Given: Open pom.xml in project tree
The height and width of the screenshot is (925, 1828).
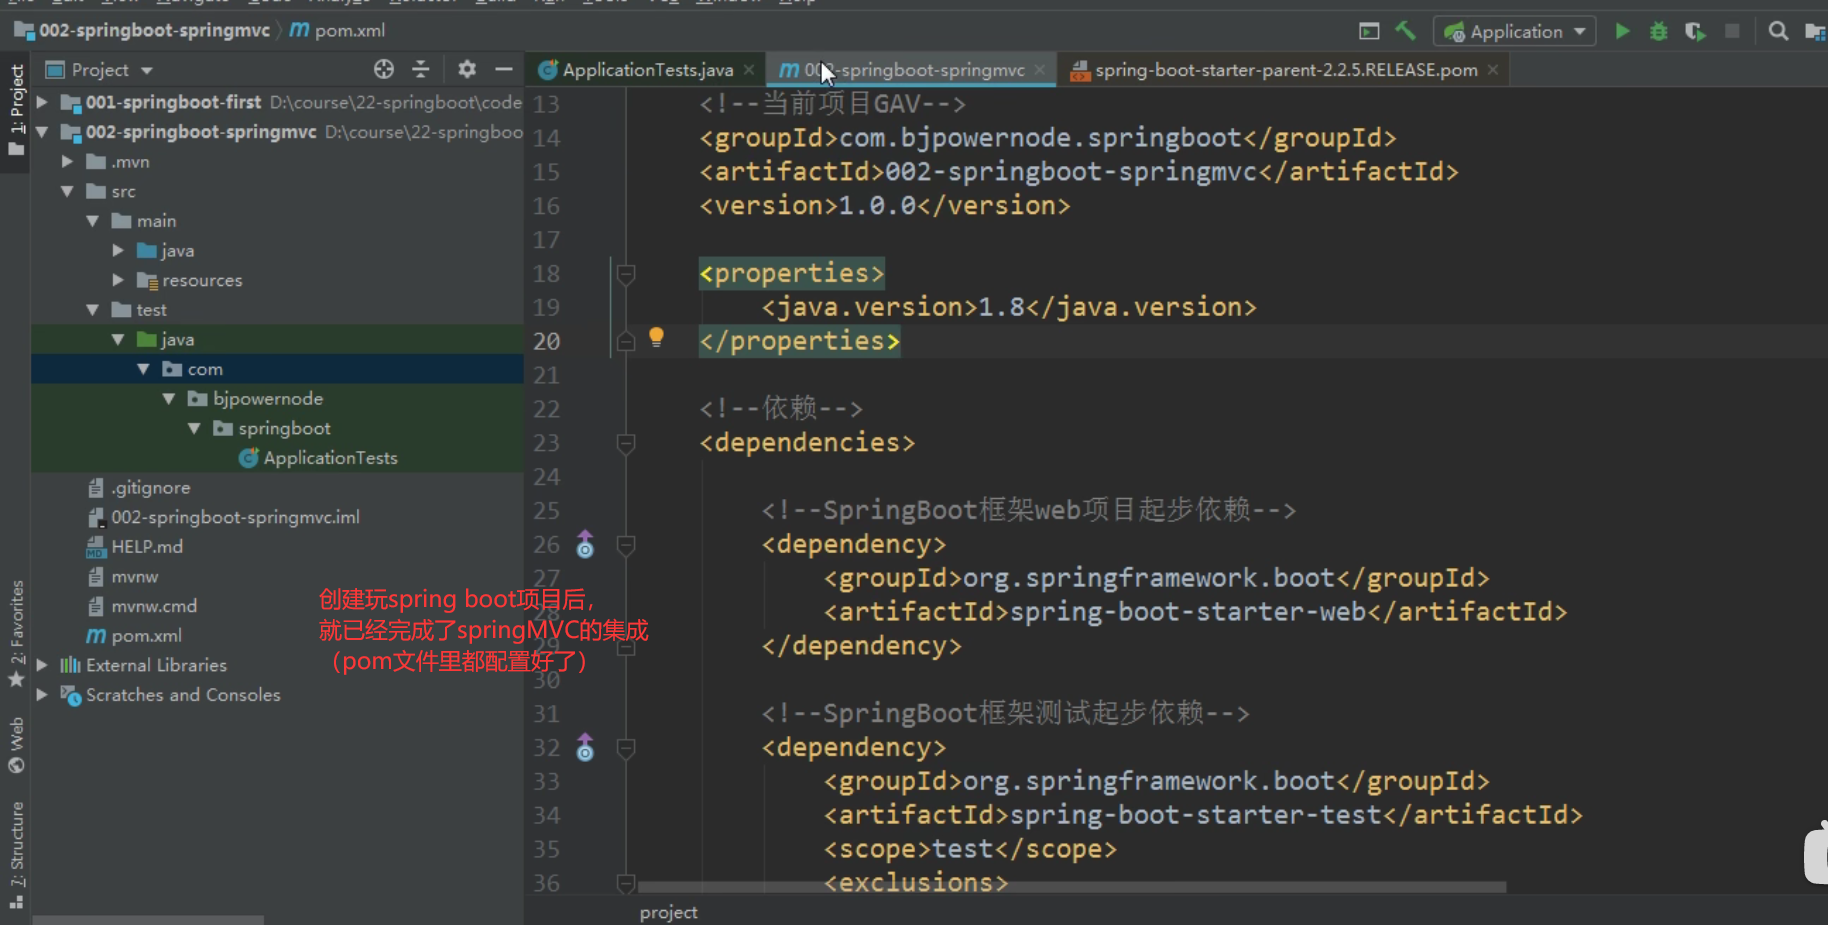Looking at the screenshot, I should coord(134,636).
